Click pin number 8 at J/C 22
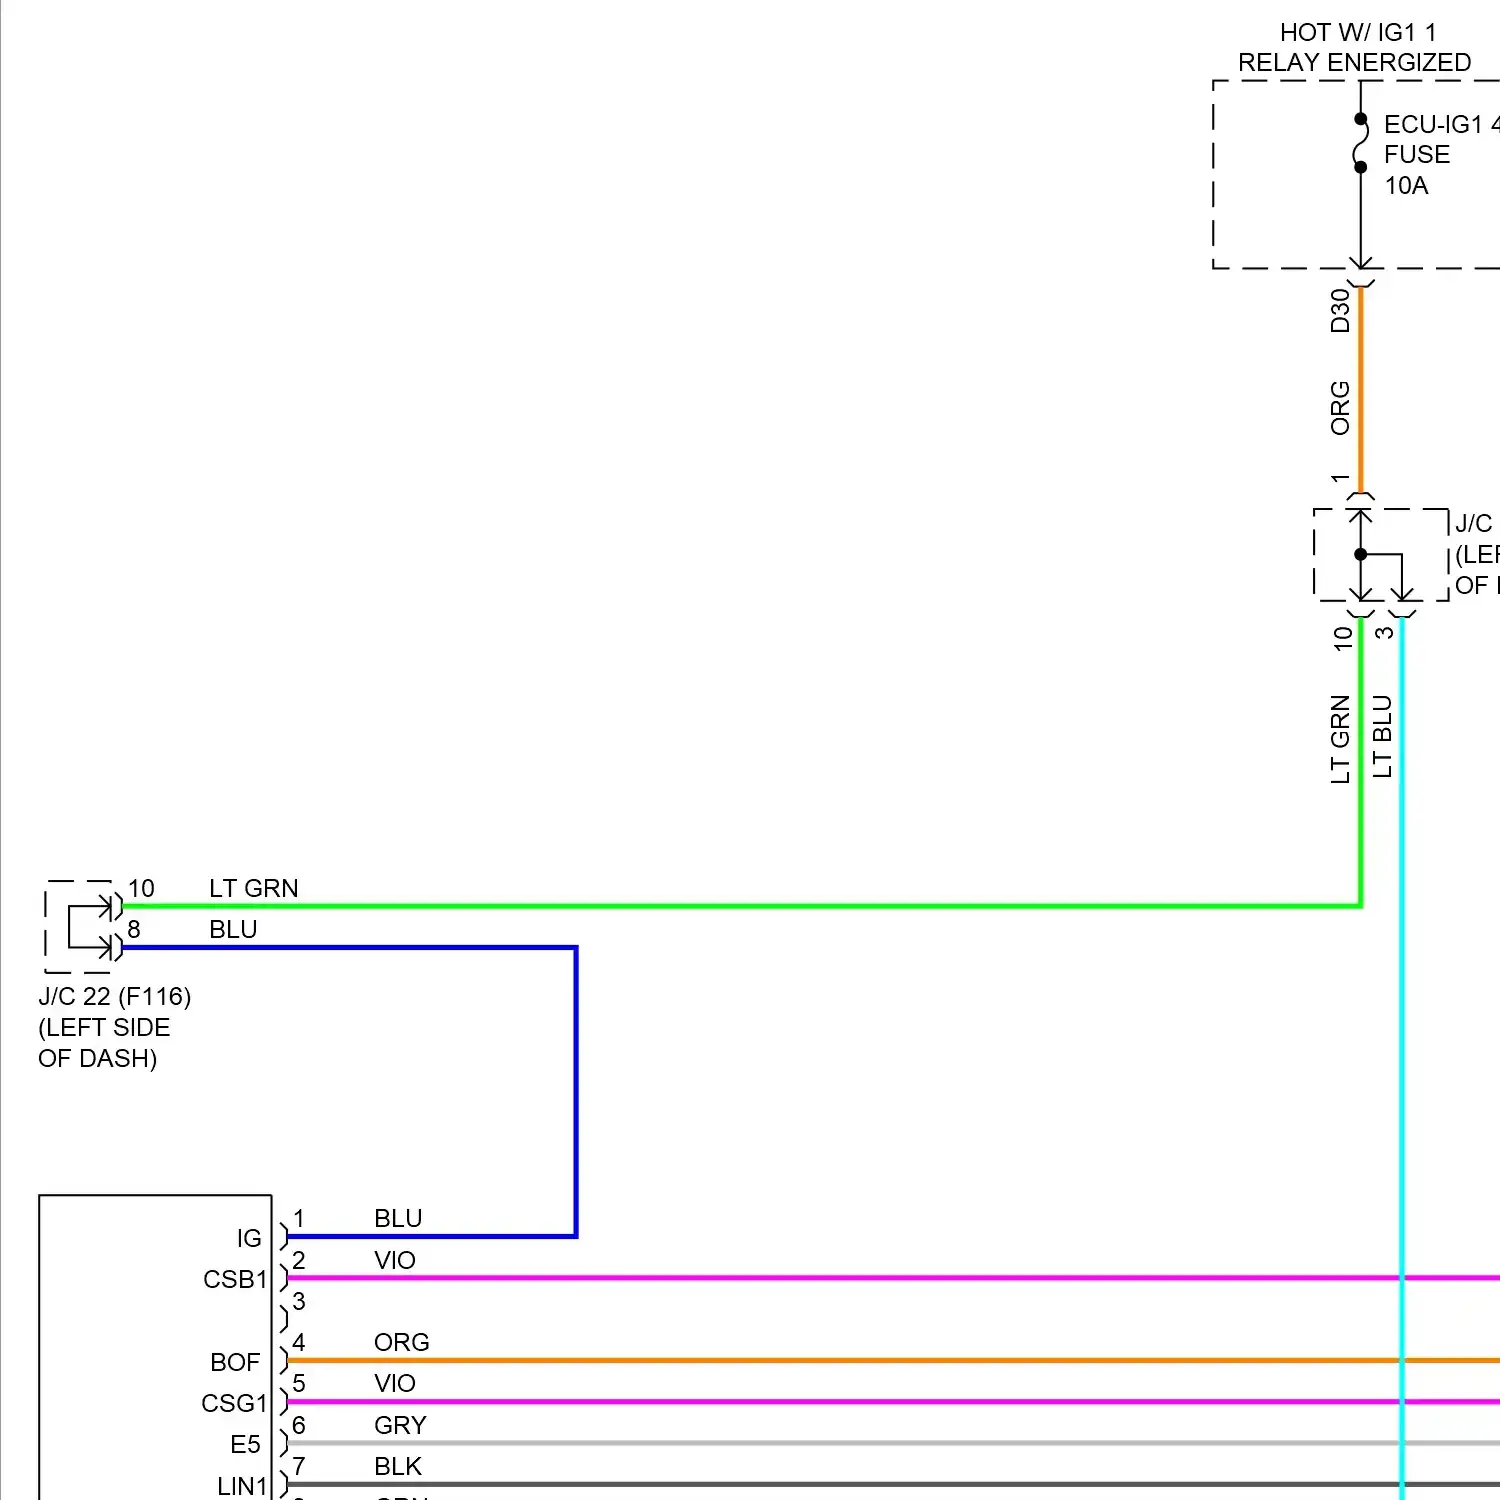Image resolution: width=1500 pixels, height=1500 pixels. [134, 929]
